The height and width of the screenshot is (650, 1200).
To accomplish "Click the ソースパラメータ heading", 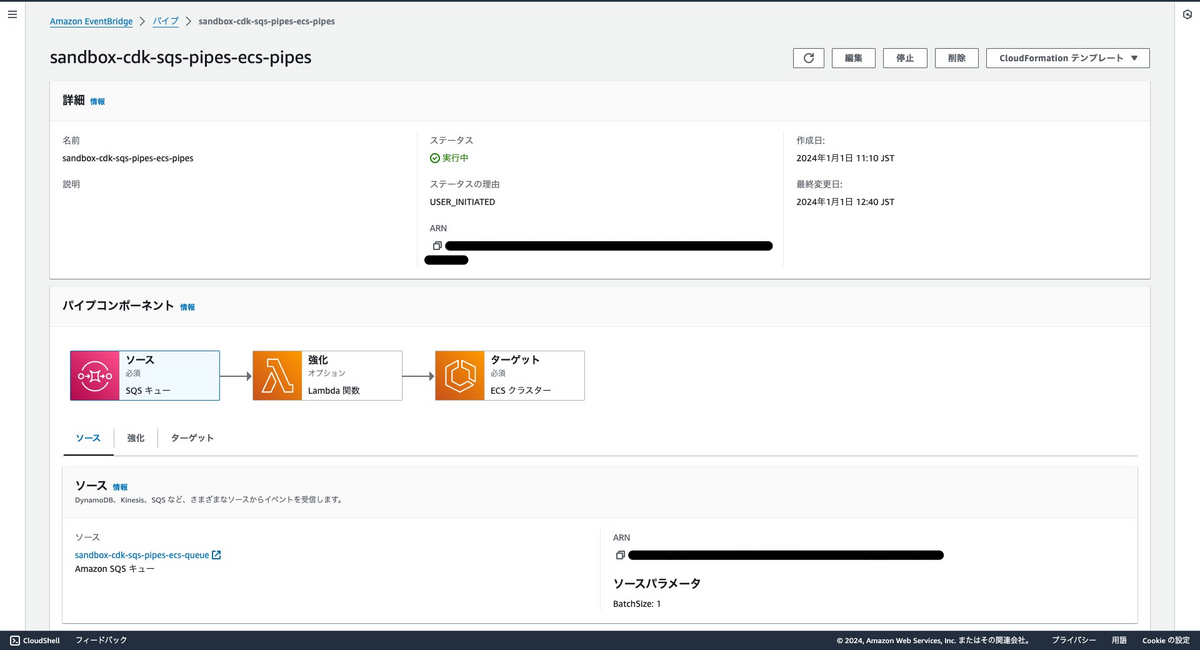I will pos(657,583).
